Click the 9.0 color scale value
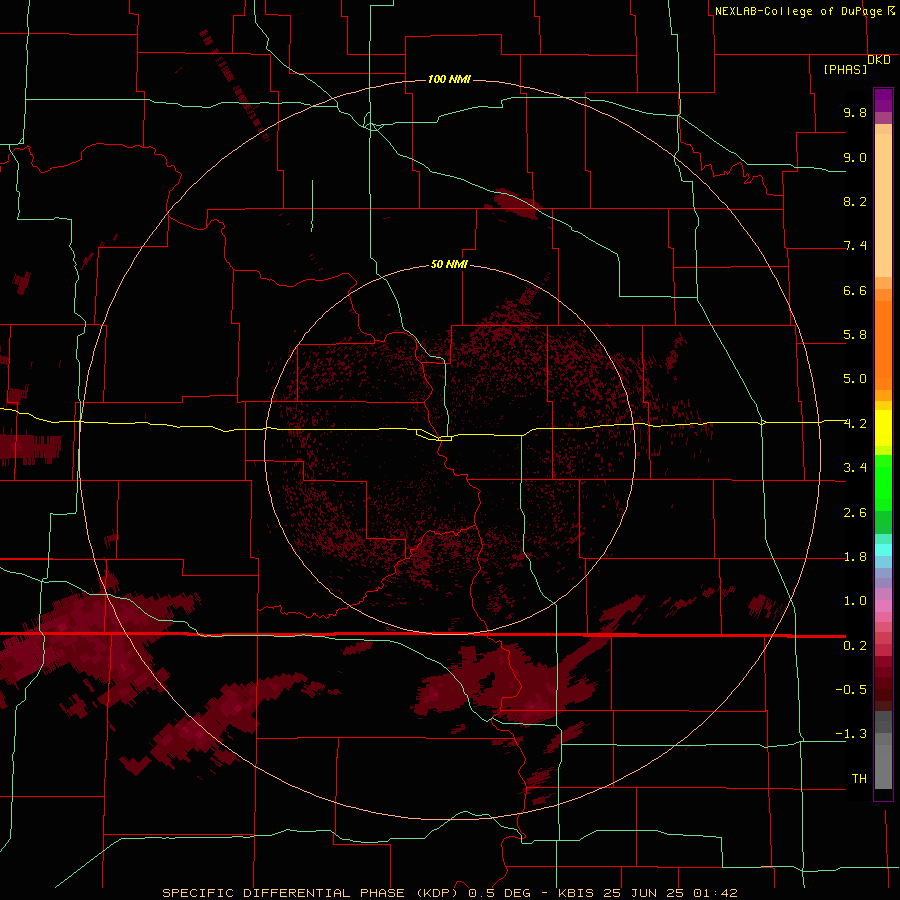900x900 pixels. (x=855, y=157)
